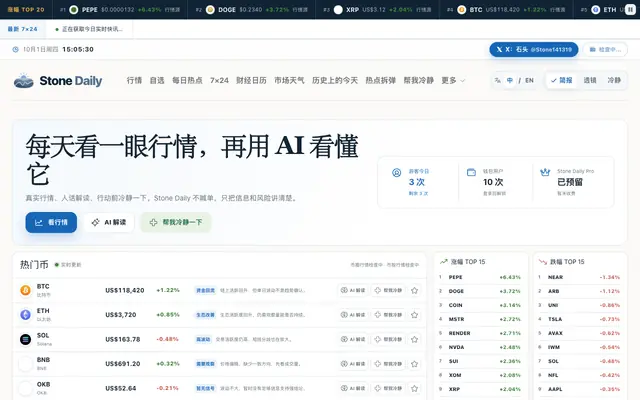Click the wallet icon in stats card
Screen dimensions: 640x400
pos(471,172)
